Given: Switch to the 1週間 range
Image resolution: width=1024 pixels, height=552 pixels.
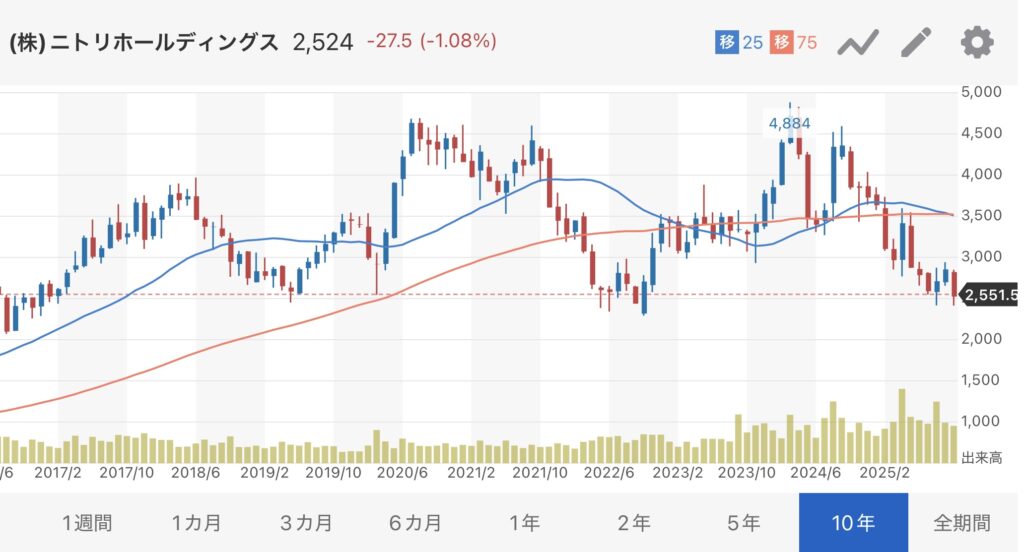Looking at the screenshot, I should click(x=87, y=522).
